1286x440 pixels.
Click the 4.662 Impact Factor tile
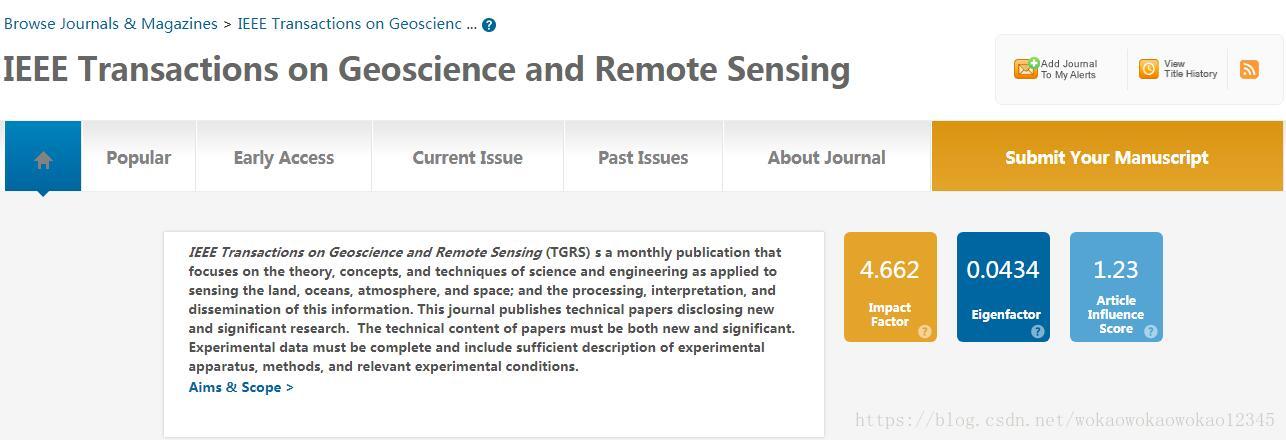click(890, 287)
